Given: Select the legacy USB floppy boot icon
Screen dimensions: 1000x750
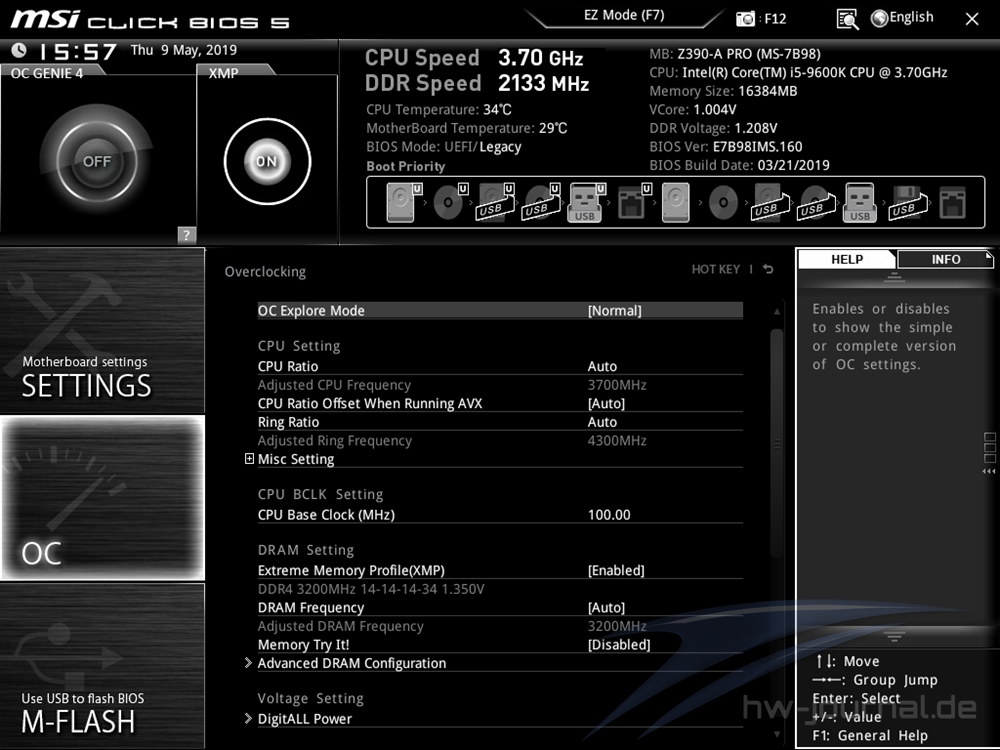Looking at the screenshot, I should tap(907, 202).
